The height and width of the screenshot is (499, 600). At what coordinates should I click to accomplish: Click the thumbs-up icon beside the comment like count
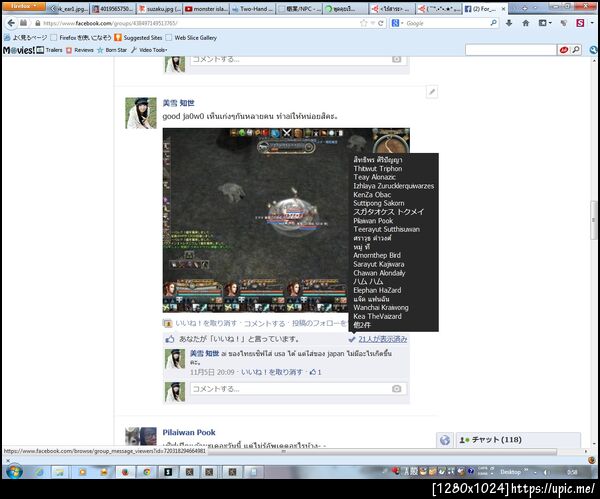tap(313, 372)
